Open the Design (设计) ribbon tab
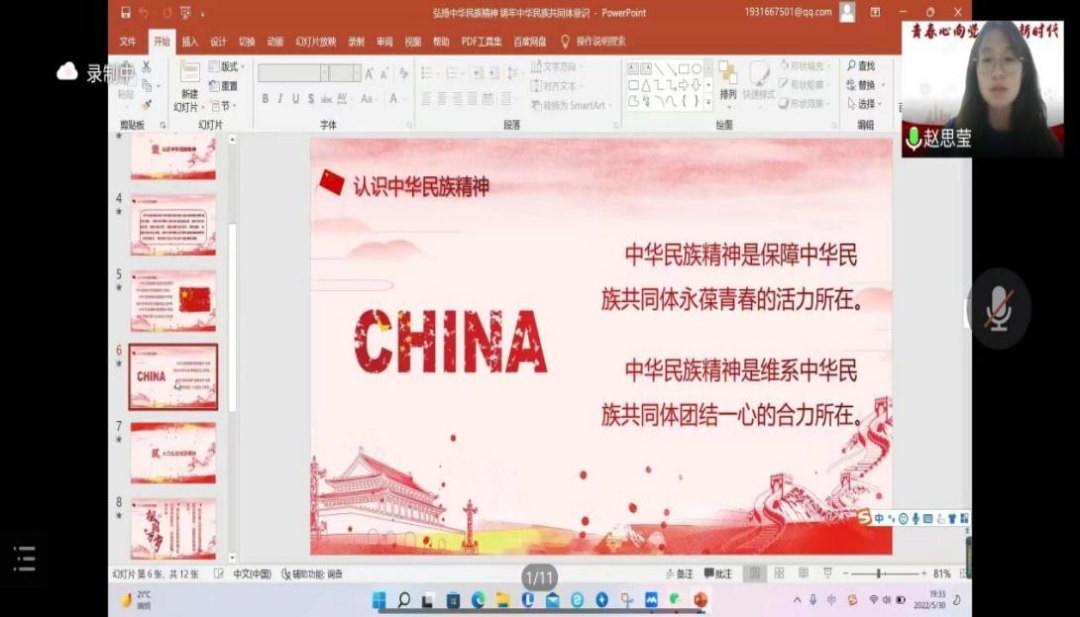The height and width of the screenshot is (617, 1080). coord(218,42)
